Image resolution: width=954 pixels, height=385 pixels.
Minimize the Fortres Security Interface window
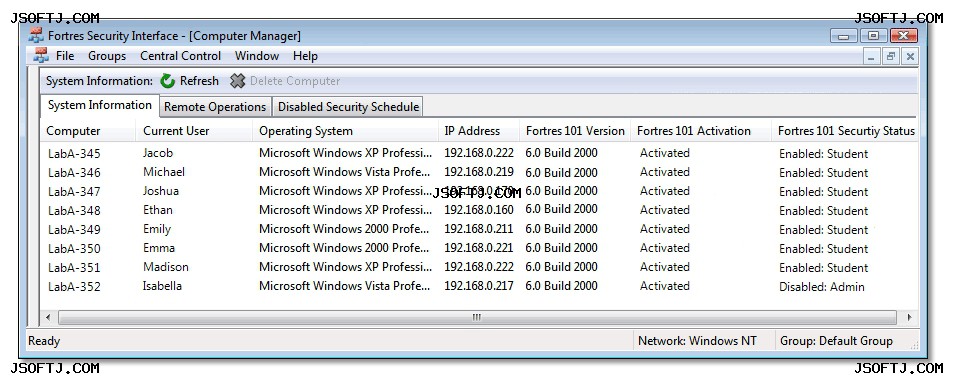tap(843, 36)
